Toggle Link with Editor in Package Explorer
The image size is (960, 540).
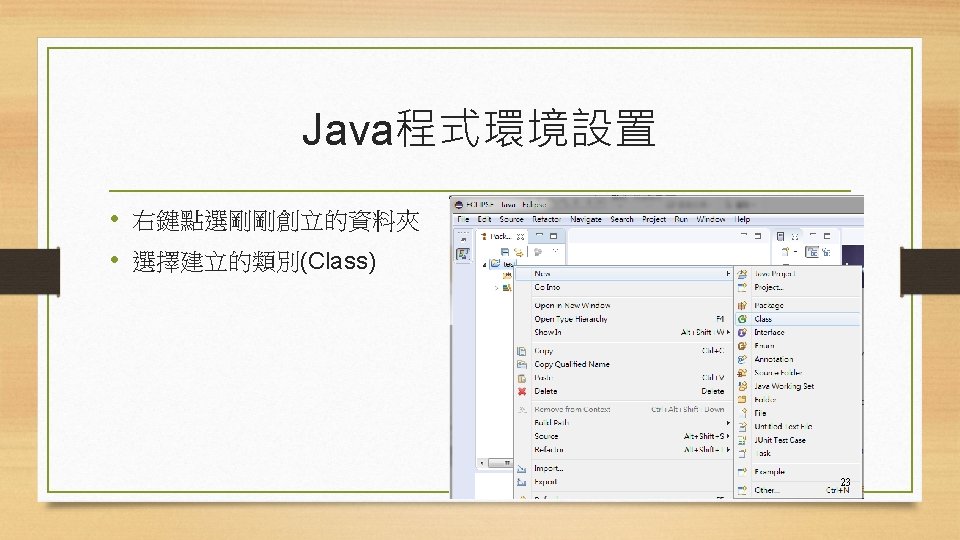click(519, 252)
